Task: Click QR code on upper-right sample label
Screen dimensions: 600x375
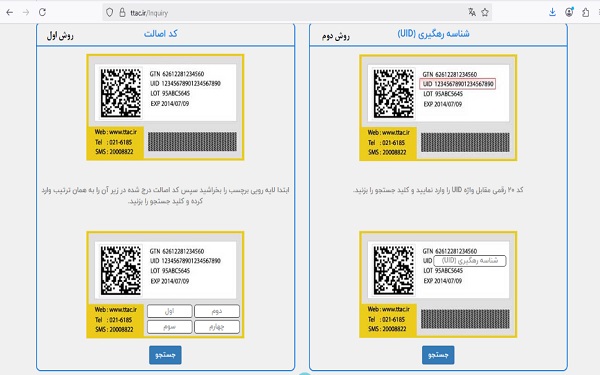Action: pyautogui.click(x=394, y=93)
